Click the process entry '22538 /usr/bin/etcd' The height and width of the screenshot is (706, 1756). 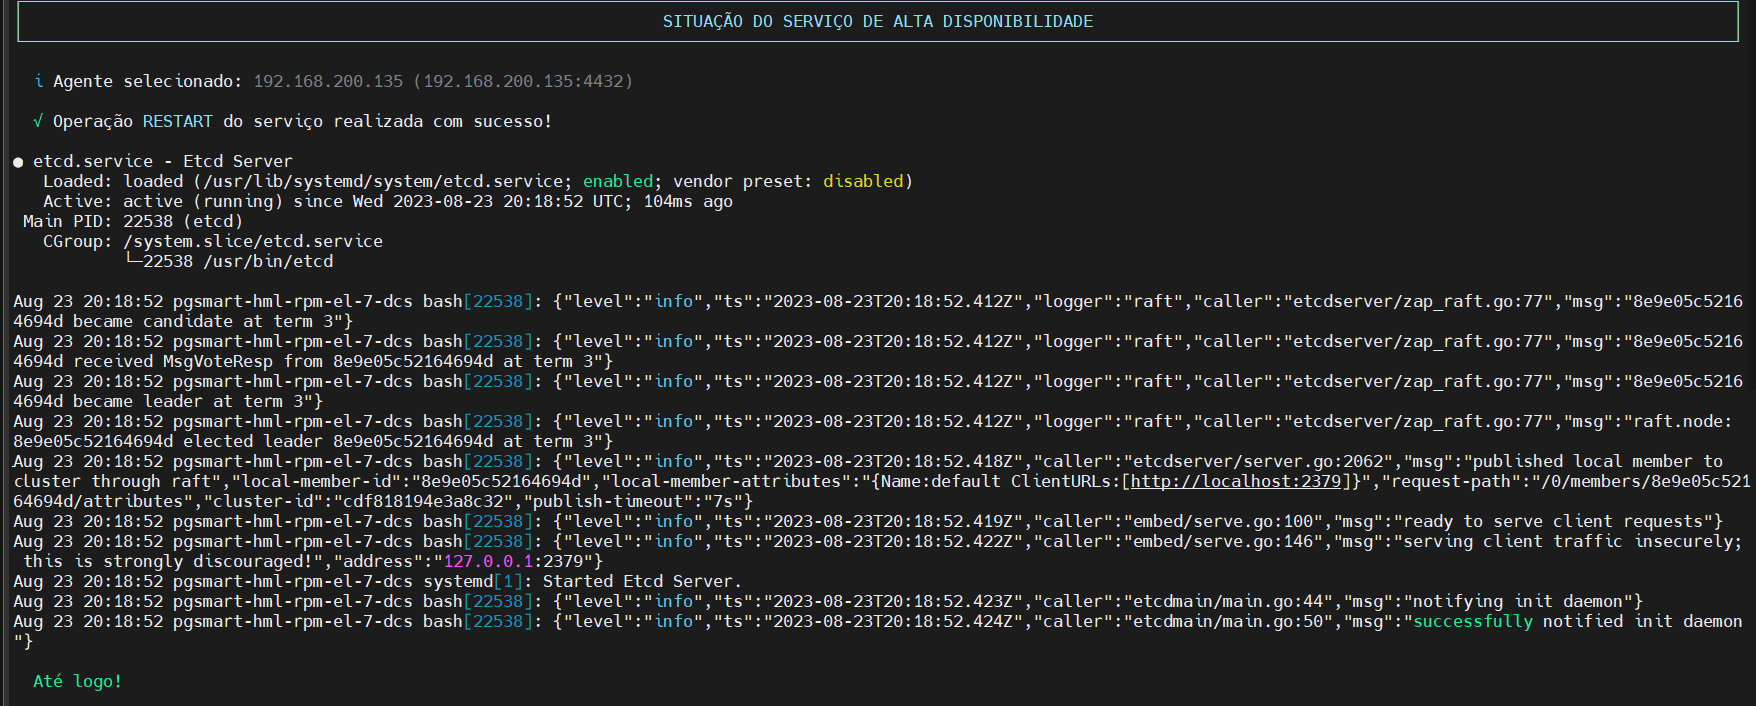pos(238,261)
